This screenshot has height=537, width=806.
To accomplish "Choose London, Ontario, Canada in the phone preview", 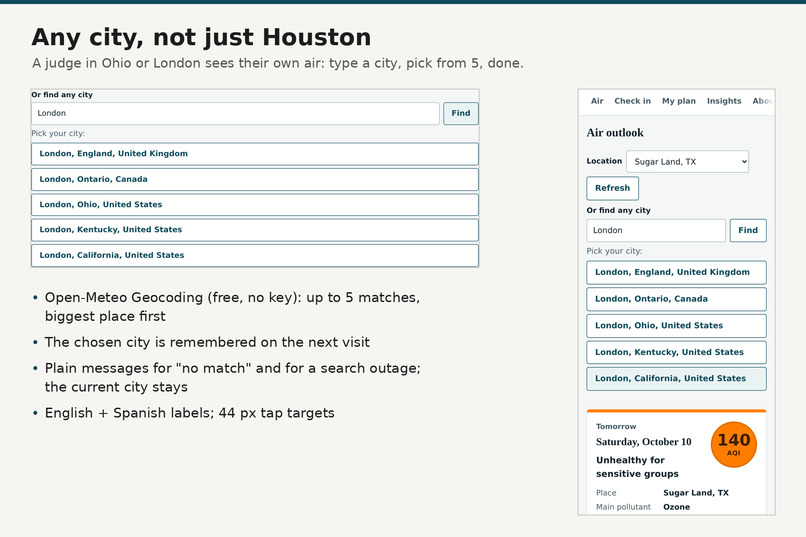I will [676, 299].
